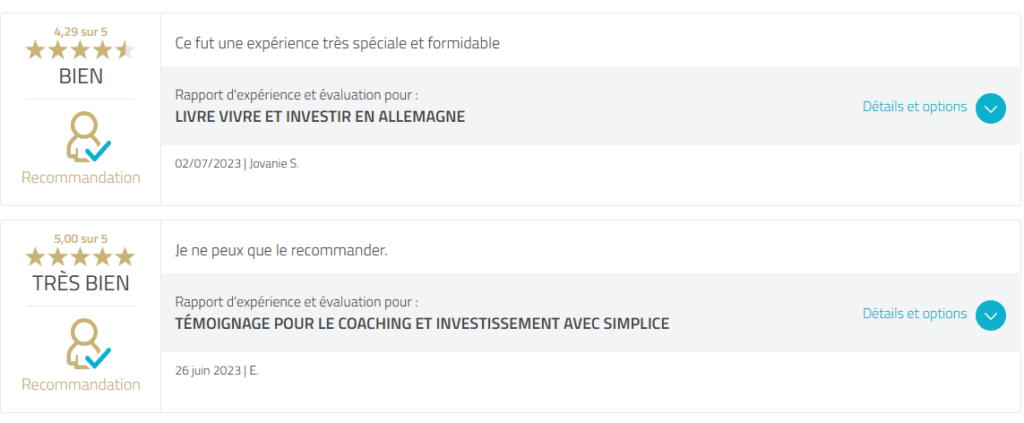The width and height of the screenshot is (1024, 423).
Task: Click the '26 juin 2023 | E.' author line
Action: 217,370
